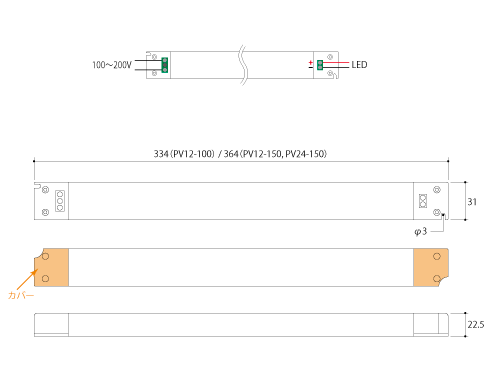Click the 100~200V input label
Screen dimensions: 490x380
(112, 65)
